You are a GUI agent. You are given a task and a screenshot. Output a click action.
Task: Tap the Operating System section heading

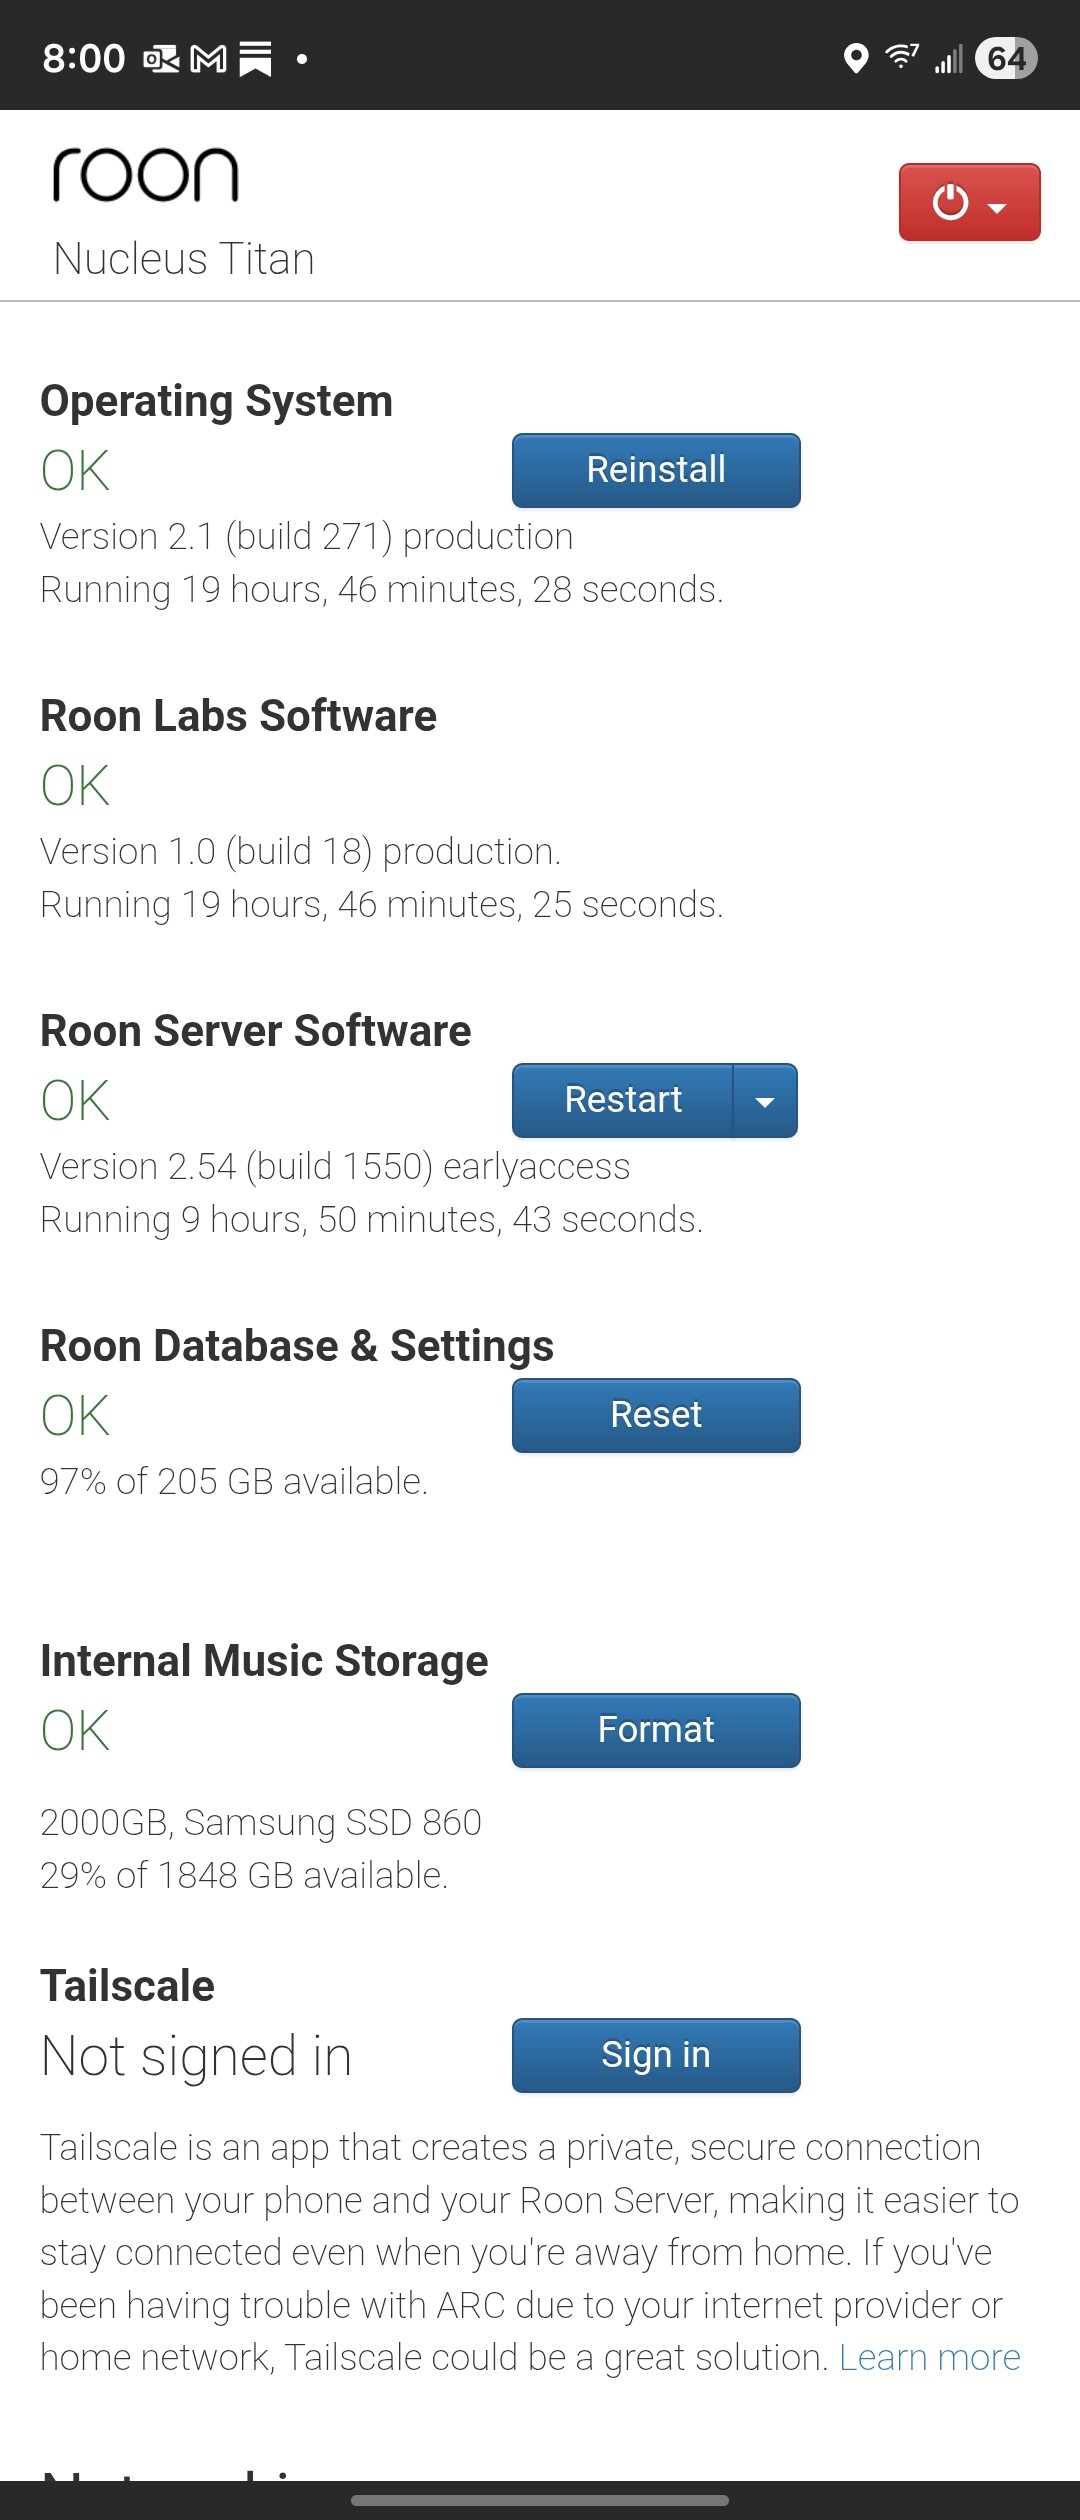pyautogui.click(x=216, y=401)
